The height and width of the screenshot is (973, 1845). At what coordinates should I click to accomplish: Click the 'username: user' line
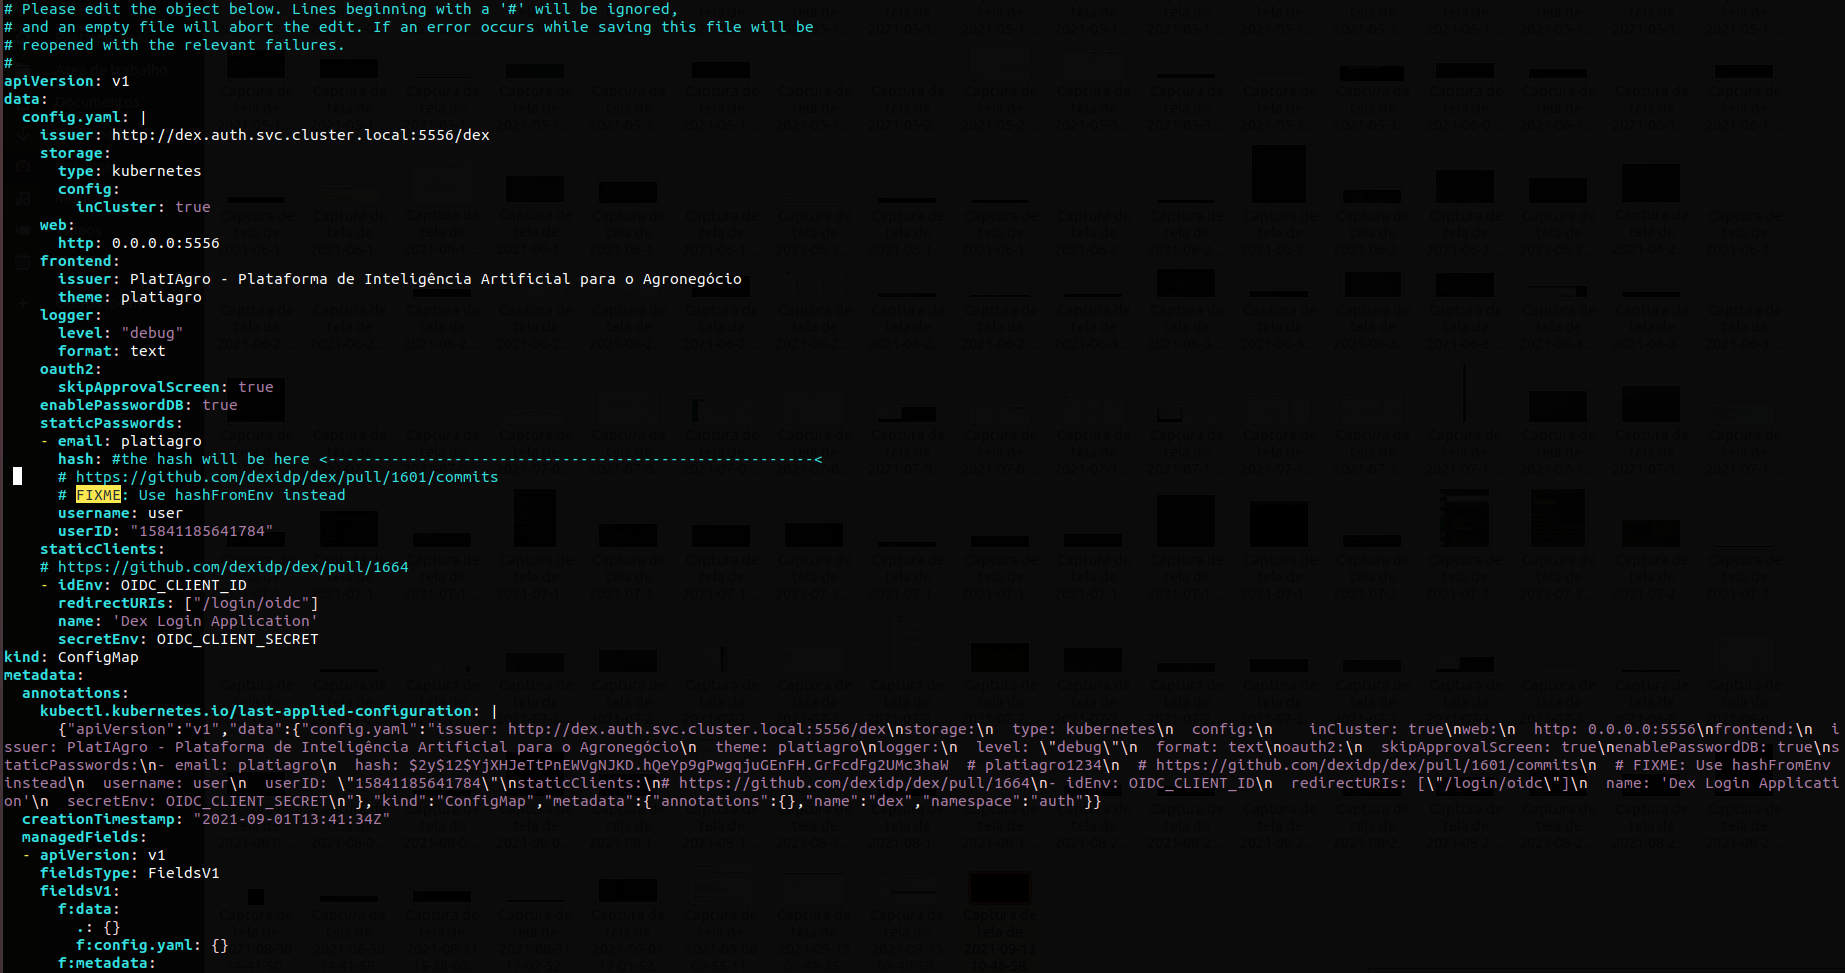pos(121,513)
